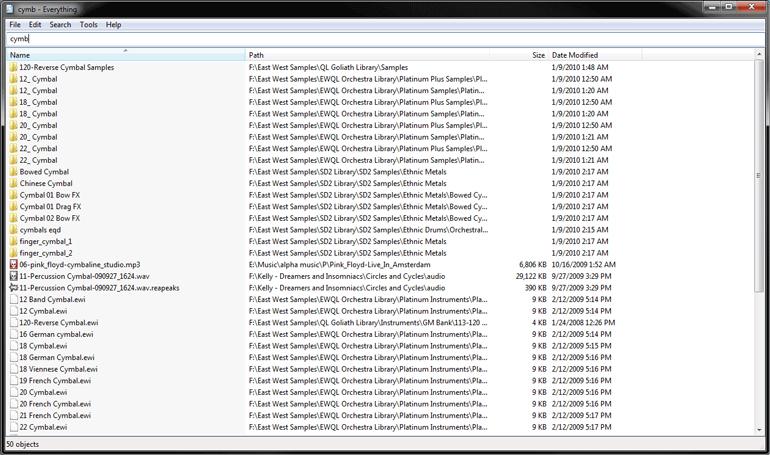Image resolution: width=770 pixels, height=455 pixels.
Task: Click the wav icon of 11-Percussion Cymbal-090927_1624.wav
Action: click(x=14, y=276)
